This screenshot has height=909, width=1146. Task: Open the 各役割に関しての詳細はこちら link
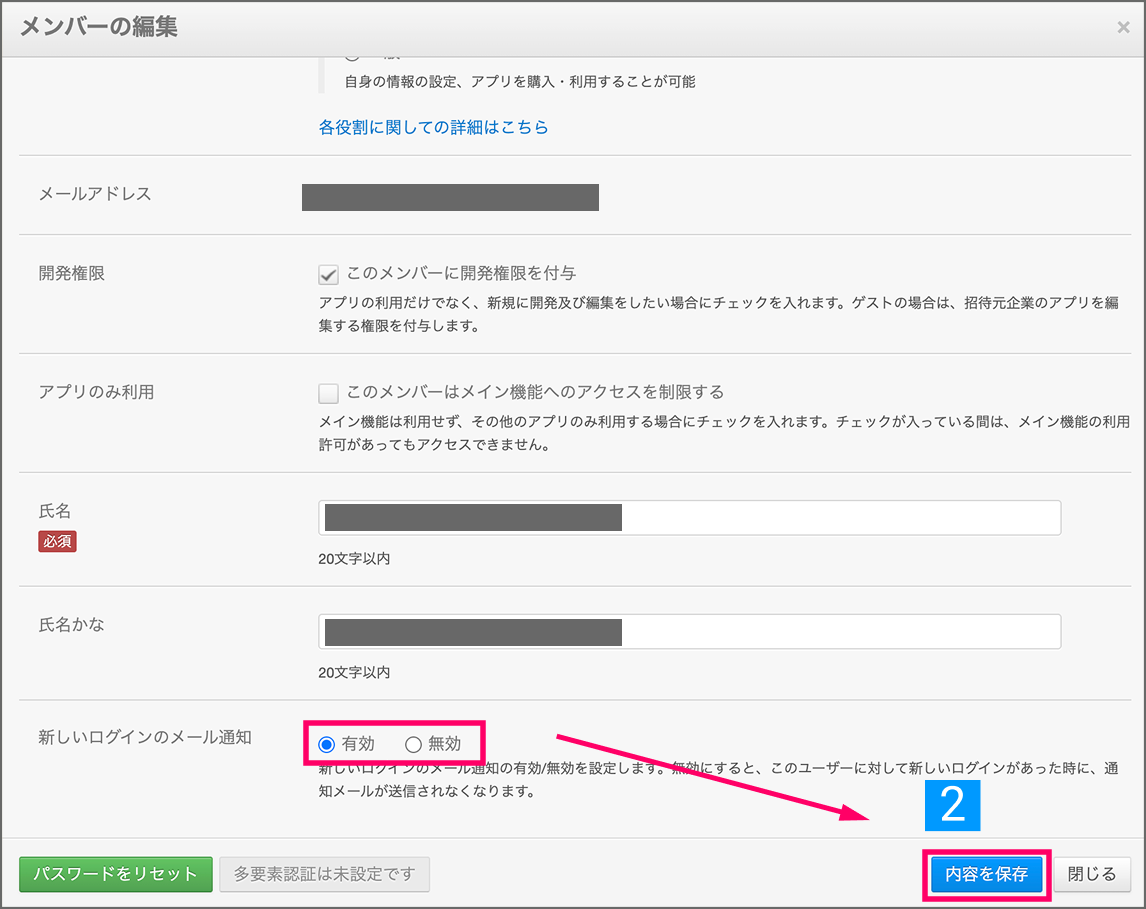click(433, 128)
